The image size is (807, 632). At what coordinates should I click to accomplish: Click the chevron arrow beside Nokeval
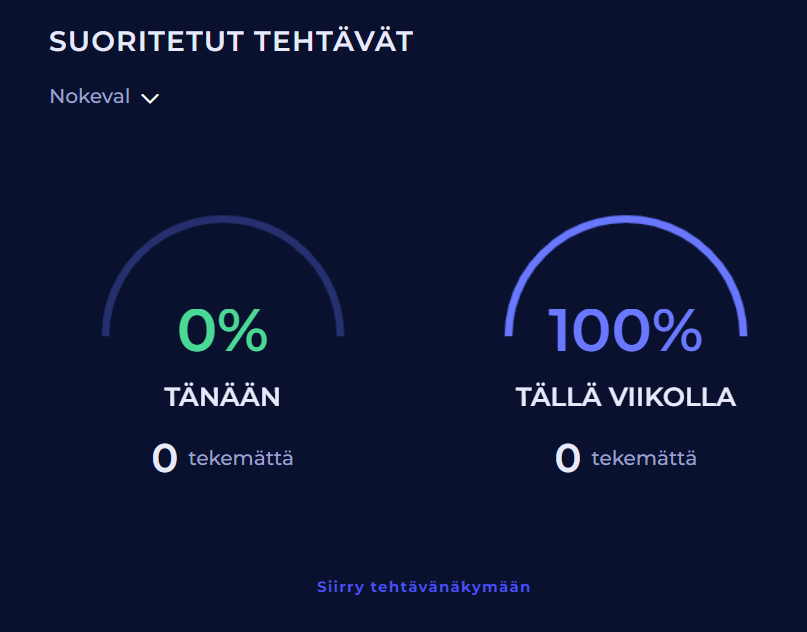[x=150, y=98]
